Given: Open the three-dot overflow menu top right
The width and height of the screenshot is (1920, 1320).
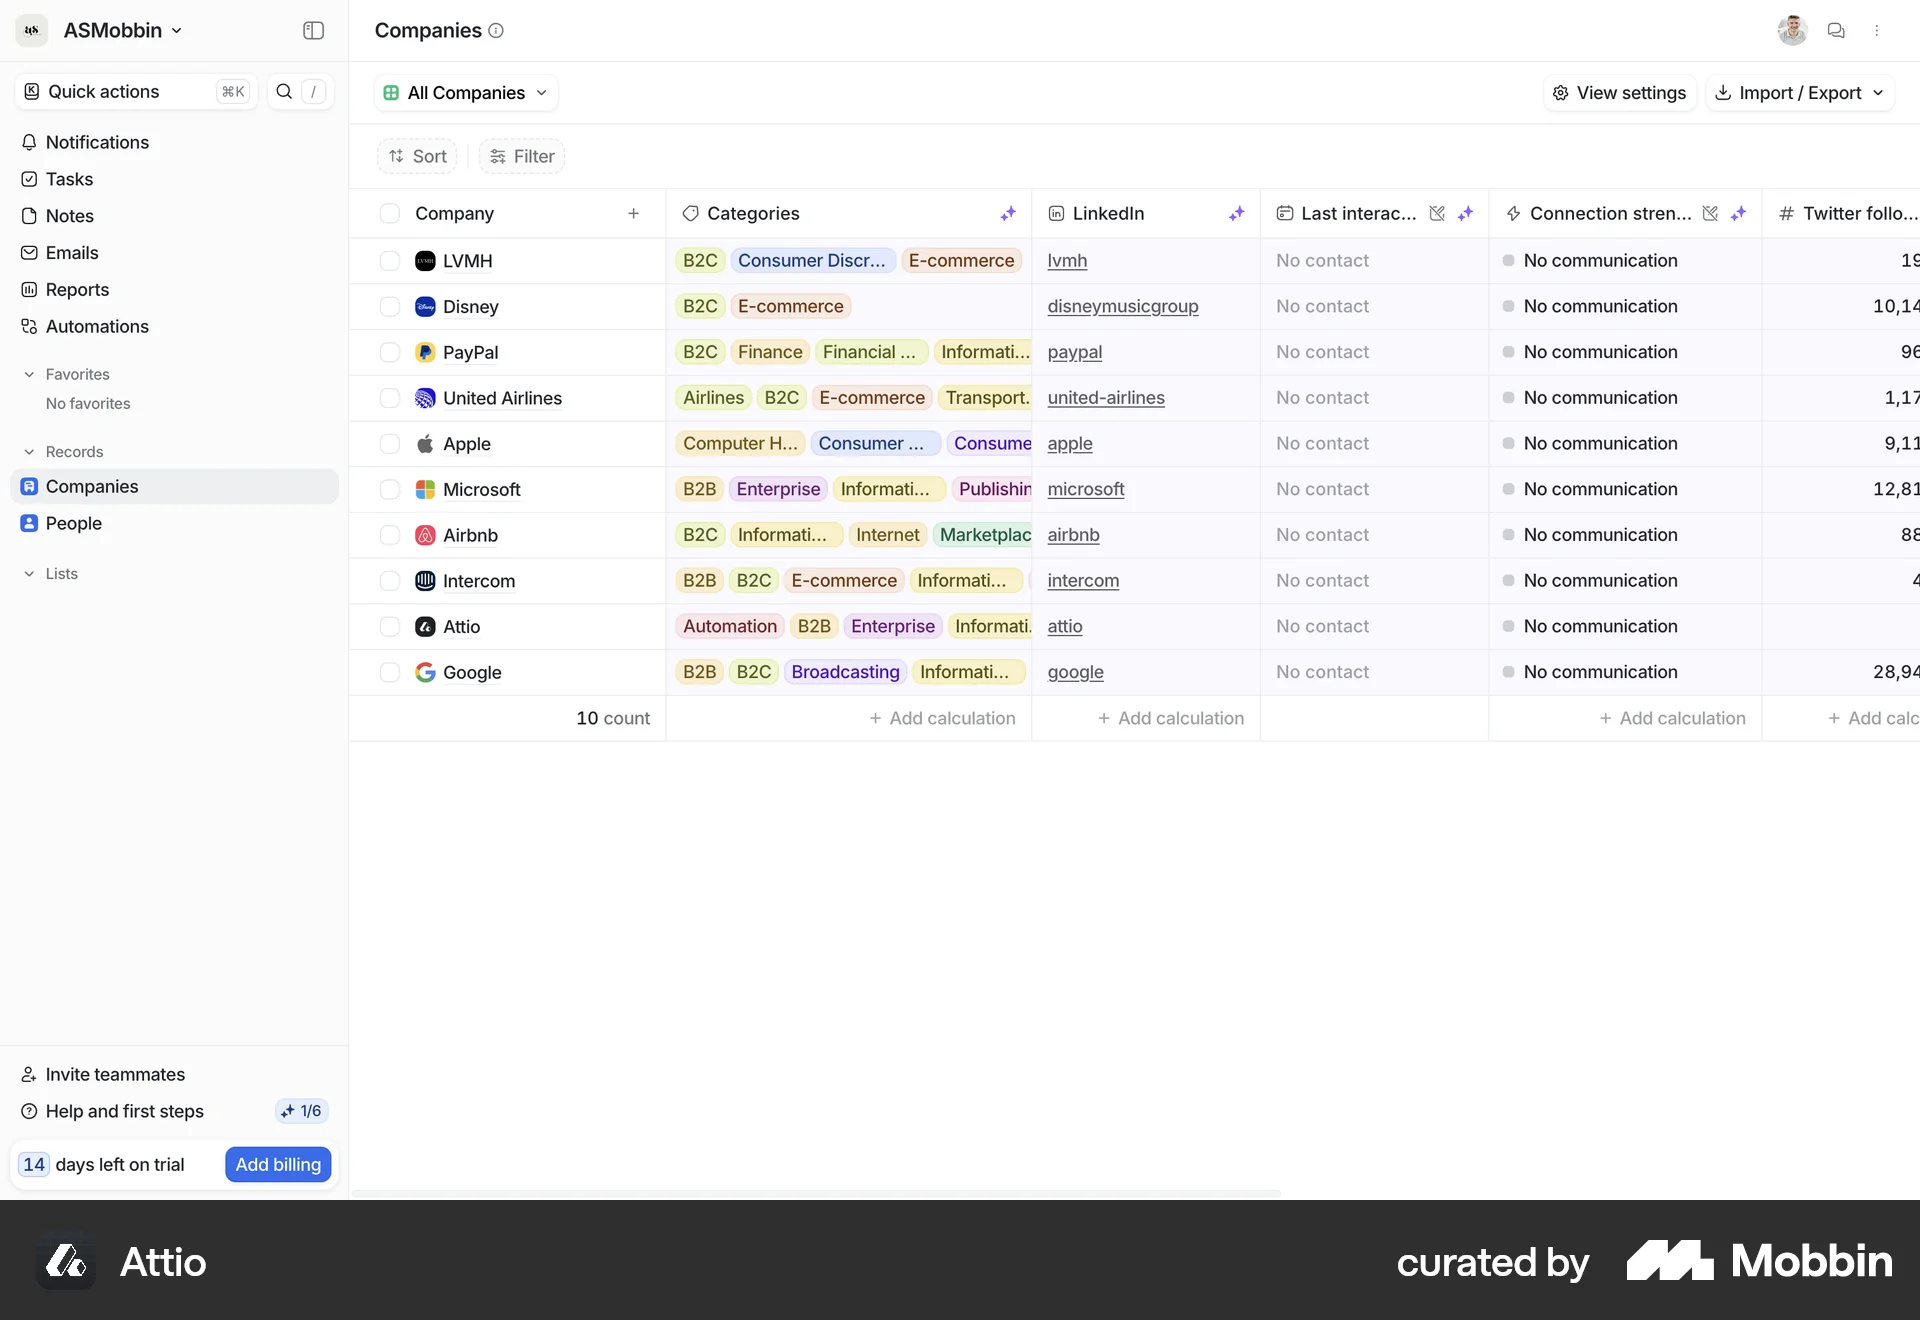Looking at the screenshot, I should 1879,31.
